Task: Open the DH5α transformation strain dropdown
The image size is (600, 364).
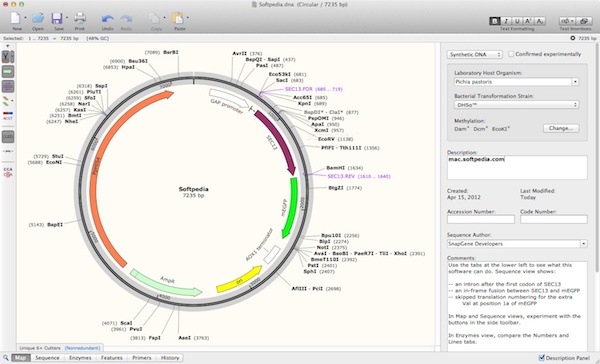Action: (517, 104)
